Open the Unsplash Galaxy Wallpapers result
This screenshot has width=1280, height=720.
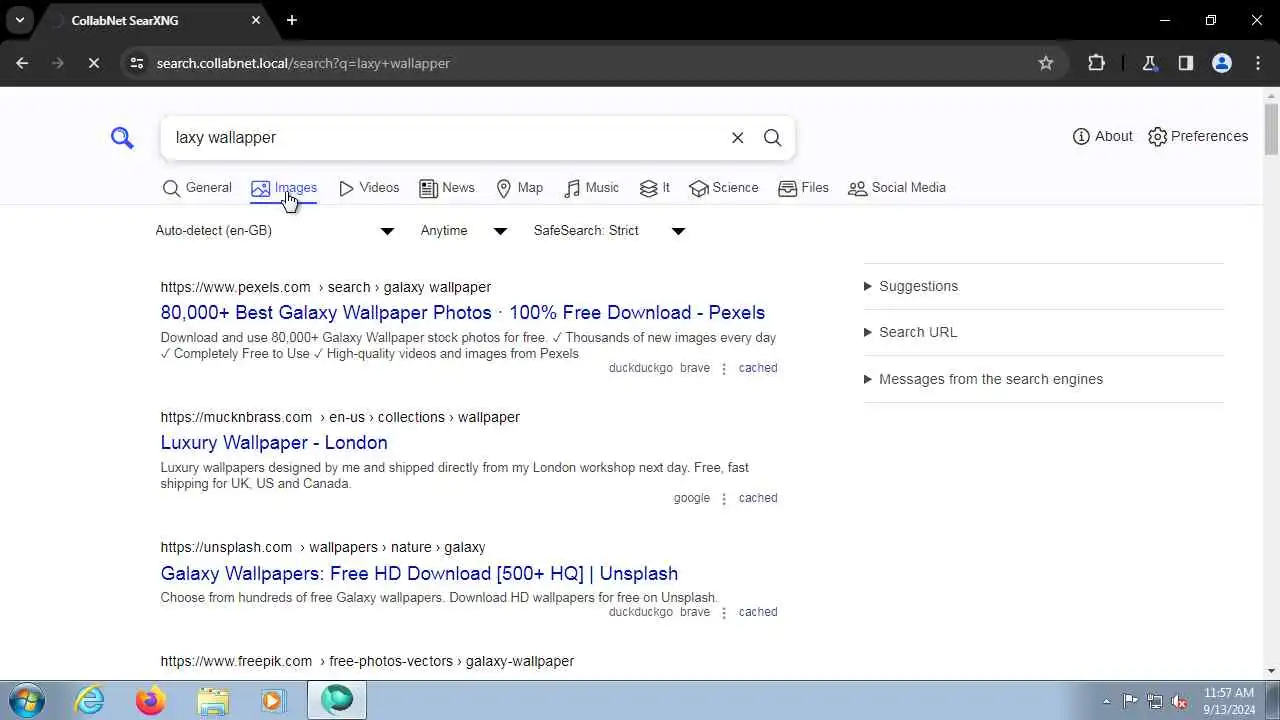(x=419, y=574)
